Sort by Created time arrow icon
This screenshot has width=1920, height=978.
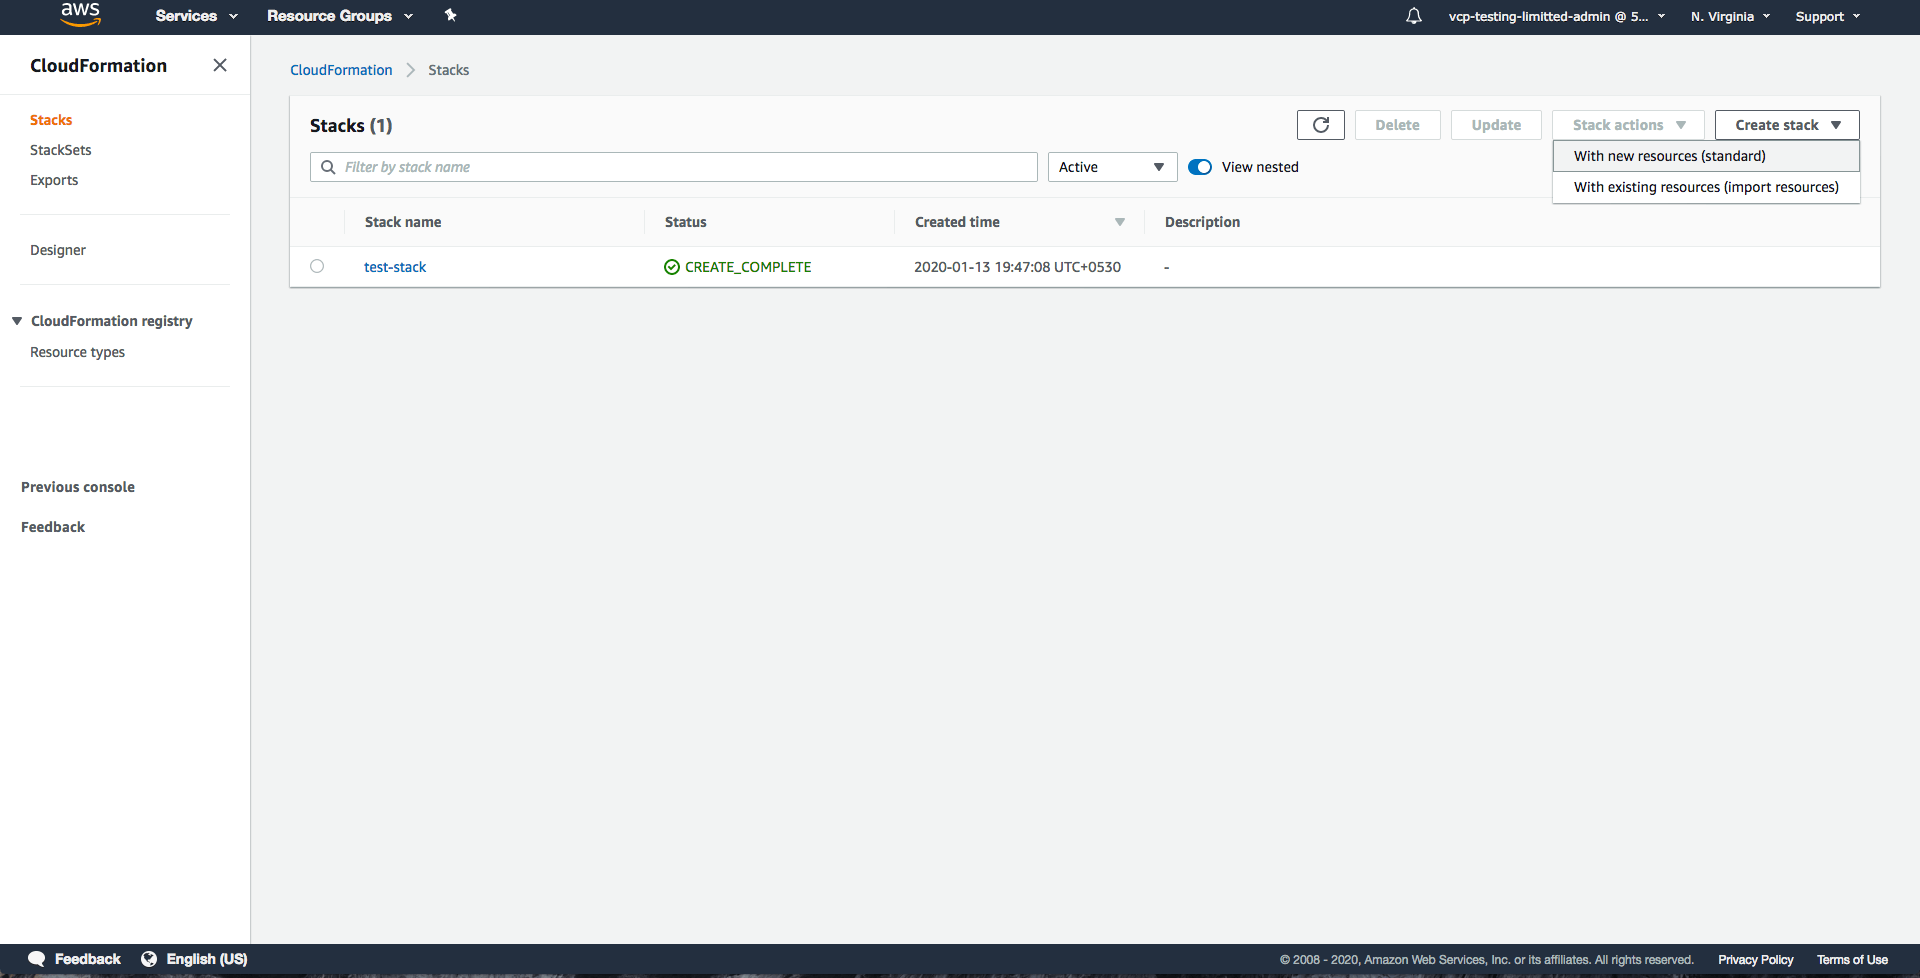pos(1119,222)
